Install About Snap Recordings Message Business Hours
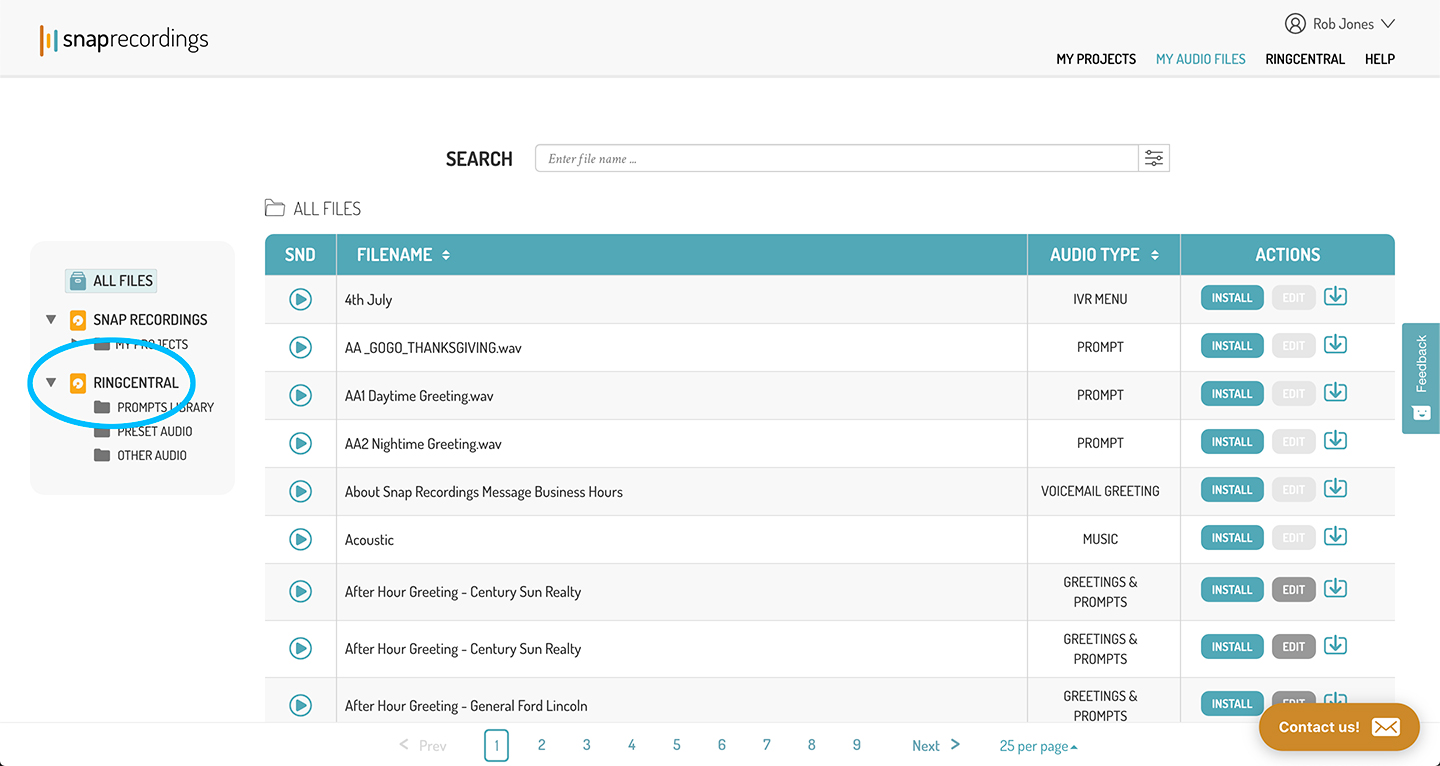The image size is (1440, 766). coord(1232,490)
